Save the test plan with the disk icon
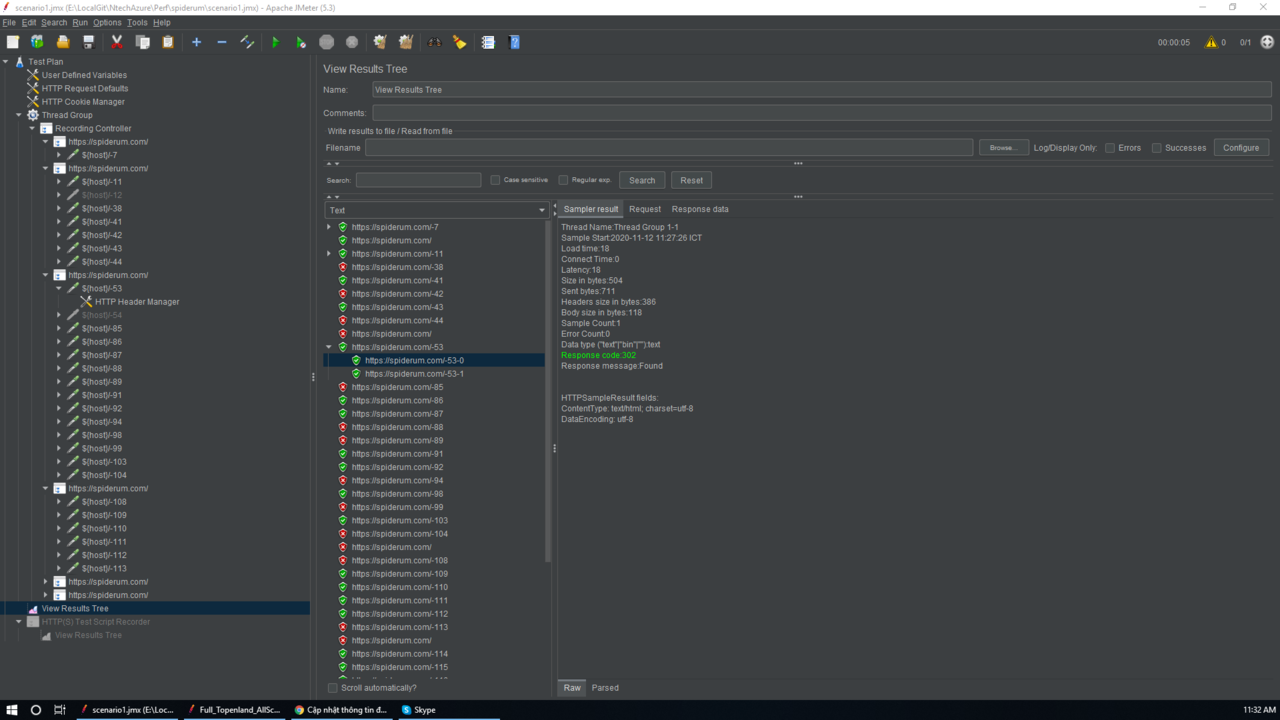1280x720 pixels. pyautogui.click(x=88, y=42)
